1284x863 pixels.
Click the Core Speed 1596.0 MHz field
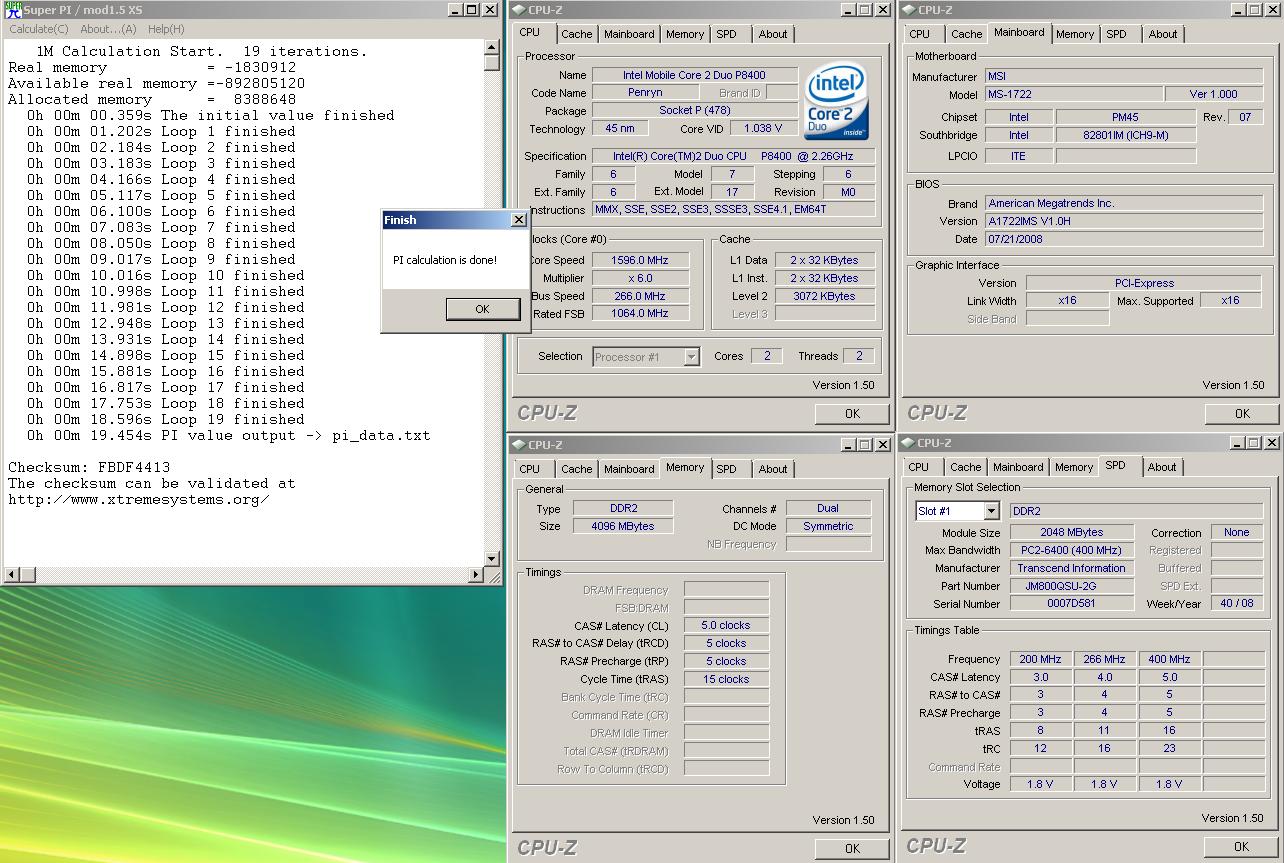640,260
